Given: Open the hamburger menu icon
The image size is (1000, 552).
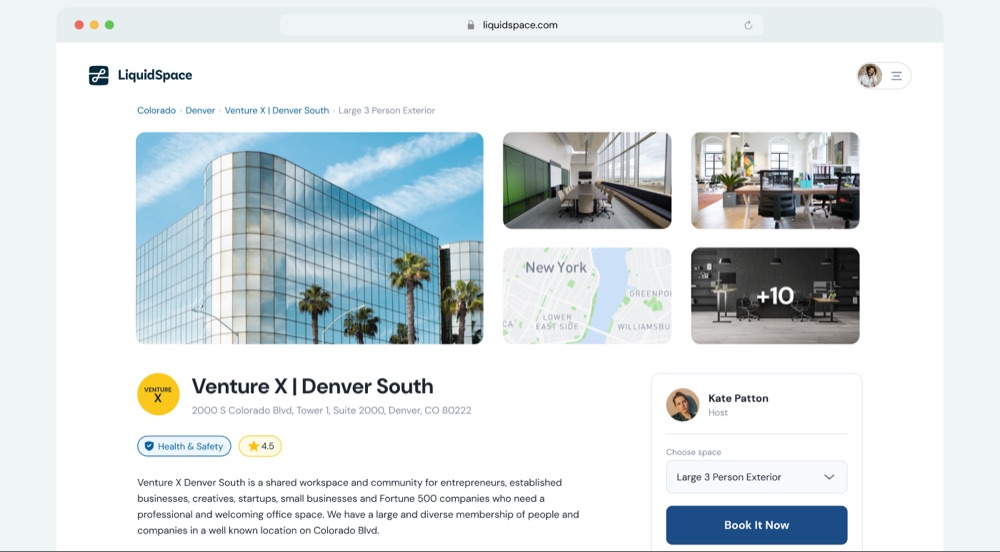Looking at the screenshot, I should (896, 76).
